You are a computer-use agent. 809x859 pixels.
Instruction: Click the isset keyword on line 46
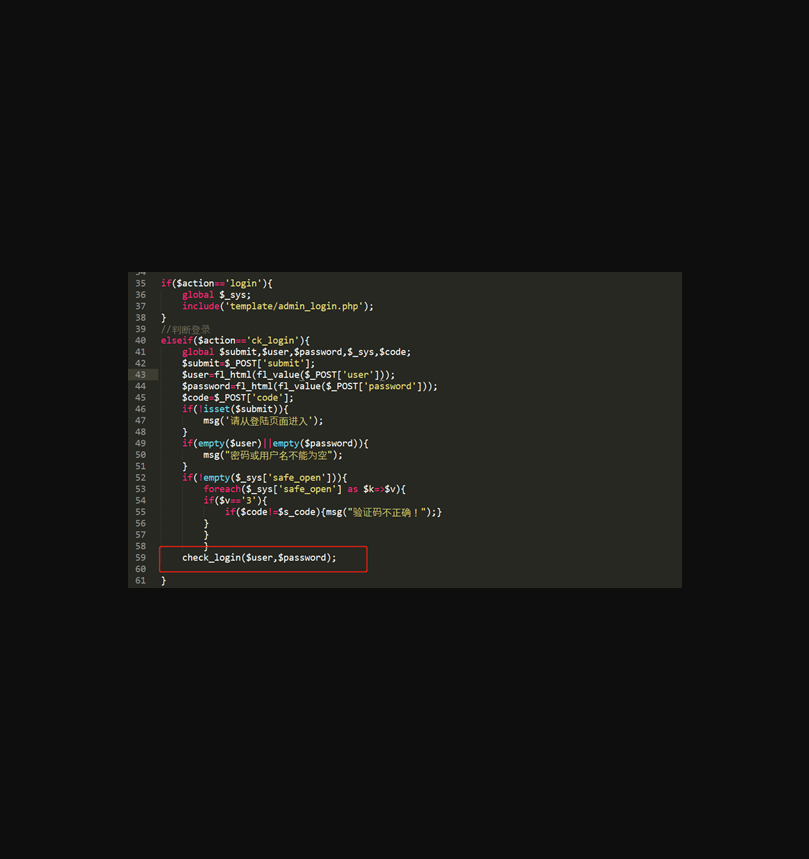pyautogui.click(x=216, y=410)
